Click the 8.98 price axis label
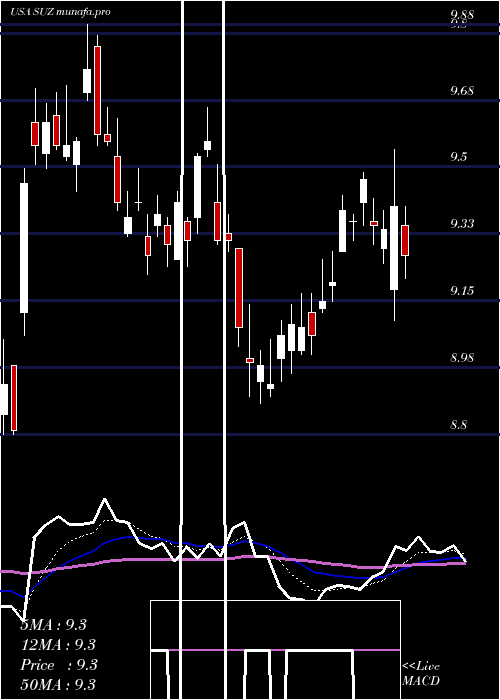Screen dimensions: 500x700 (x=462, y=358)
